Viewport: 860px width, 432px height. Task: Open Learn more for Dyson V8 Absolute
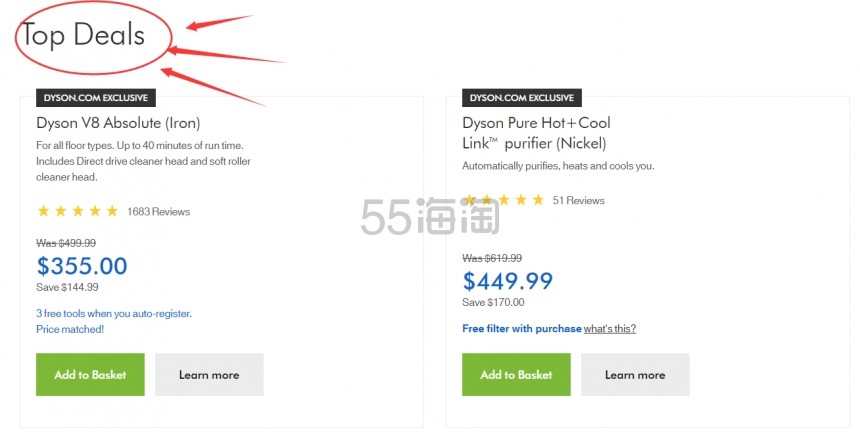click(x=209, y=374)
